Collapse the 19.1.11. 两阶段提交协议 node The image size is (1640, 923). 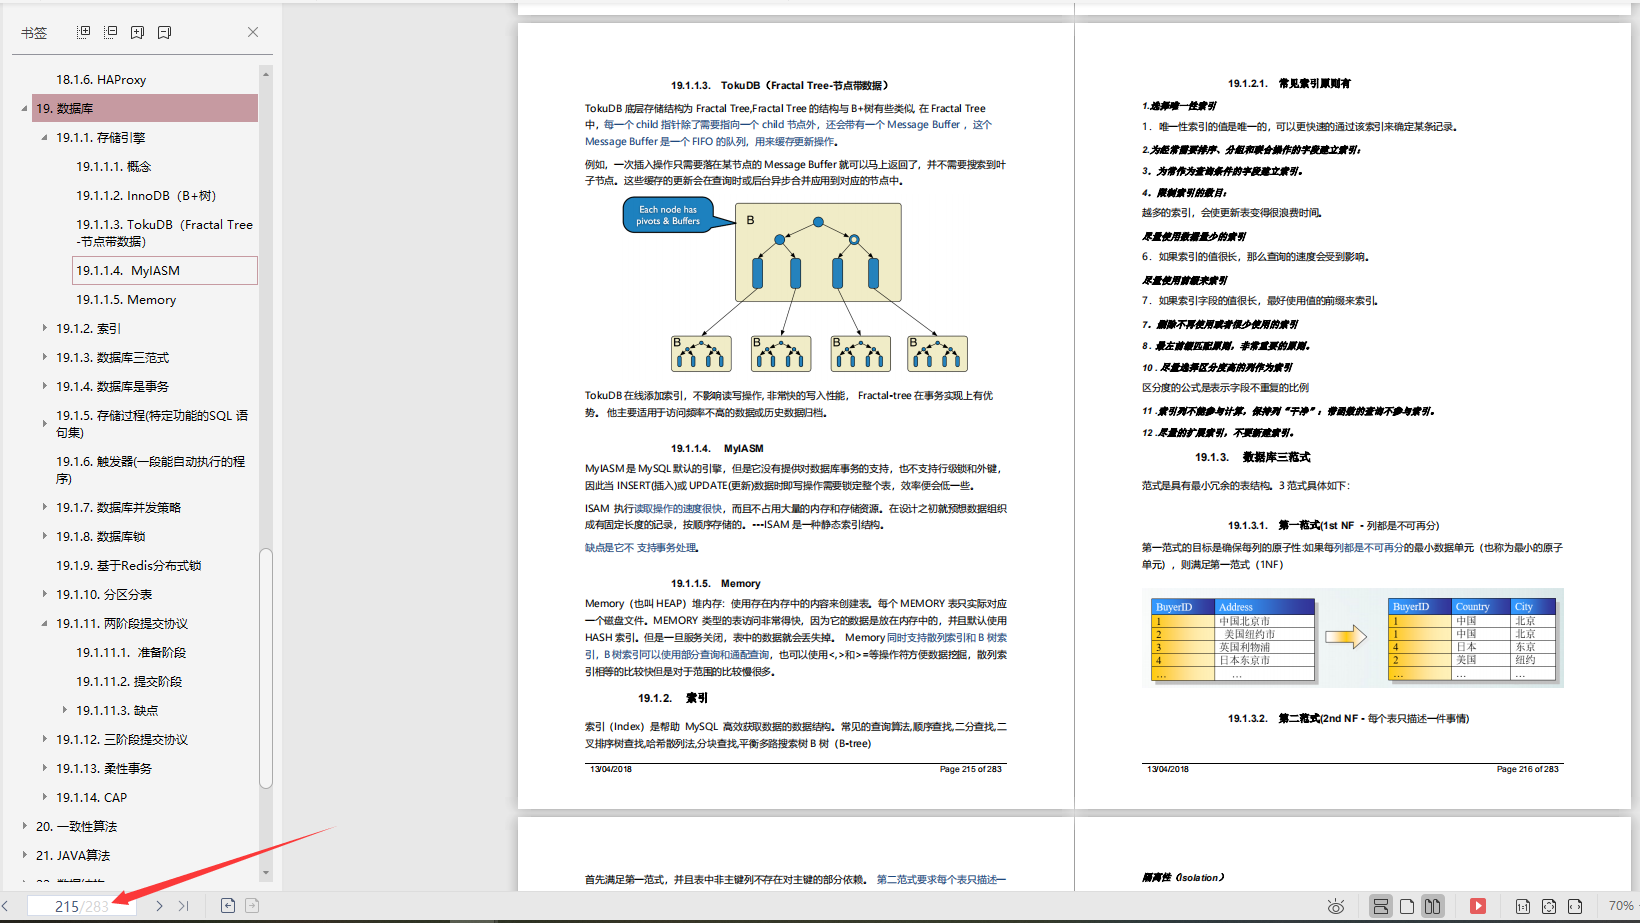point(44,623)
